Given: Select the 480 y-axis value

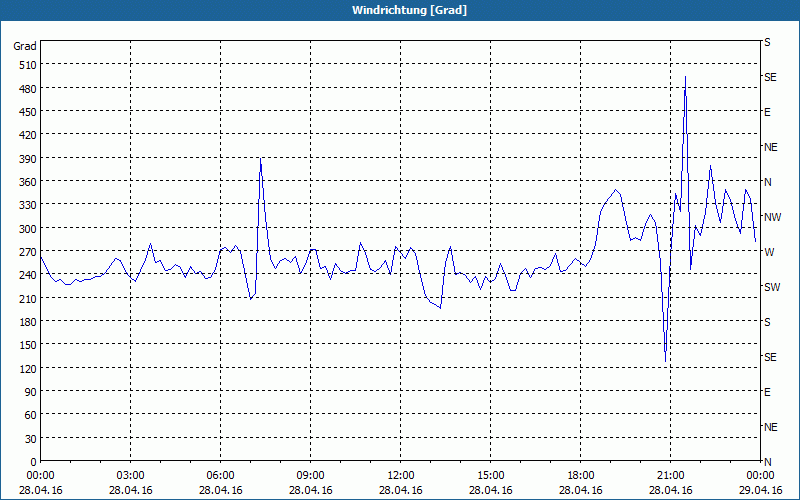Looking at the screenshot, I should tap(28, 89).
